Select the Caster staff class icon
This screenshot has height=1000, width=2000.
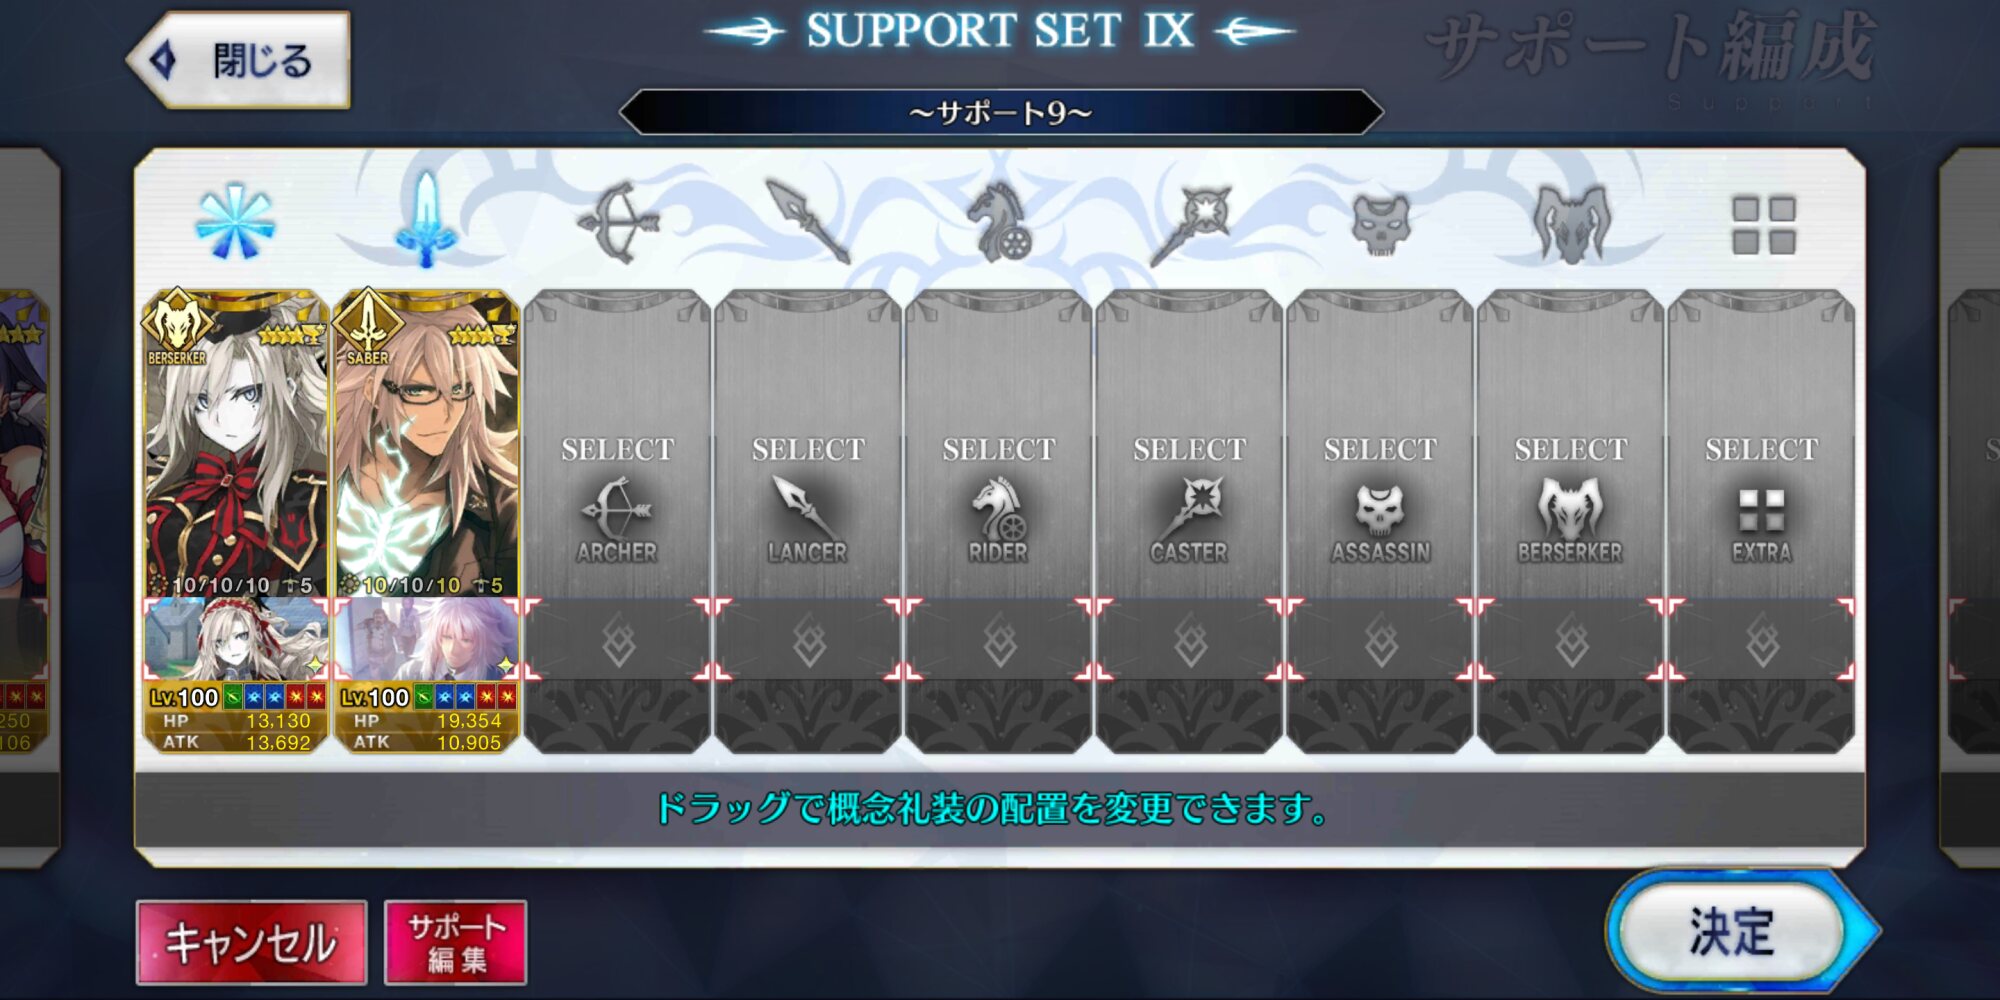tap(1190, 224)
